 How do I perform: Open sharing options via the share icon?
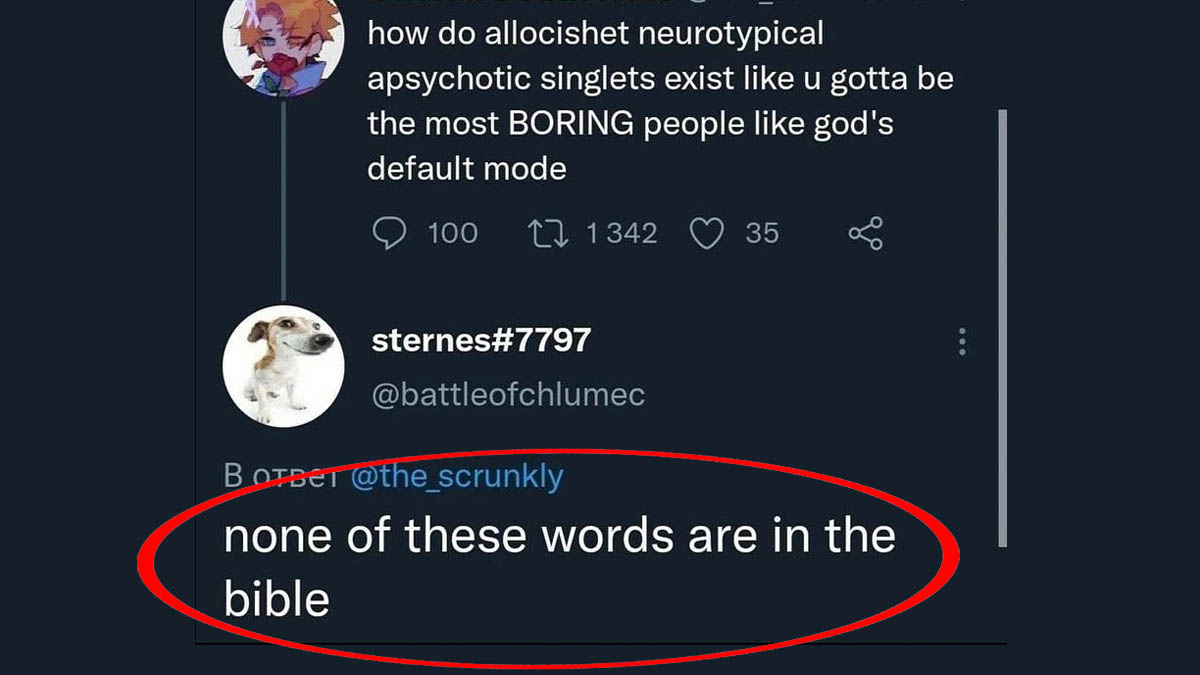click(865, 232)
